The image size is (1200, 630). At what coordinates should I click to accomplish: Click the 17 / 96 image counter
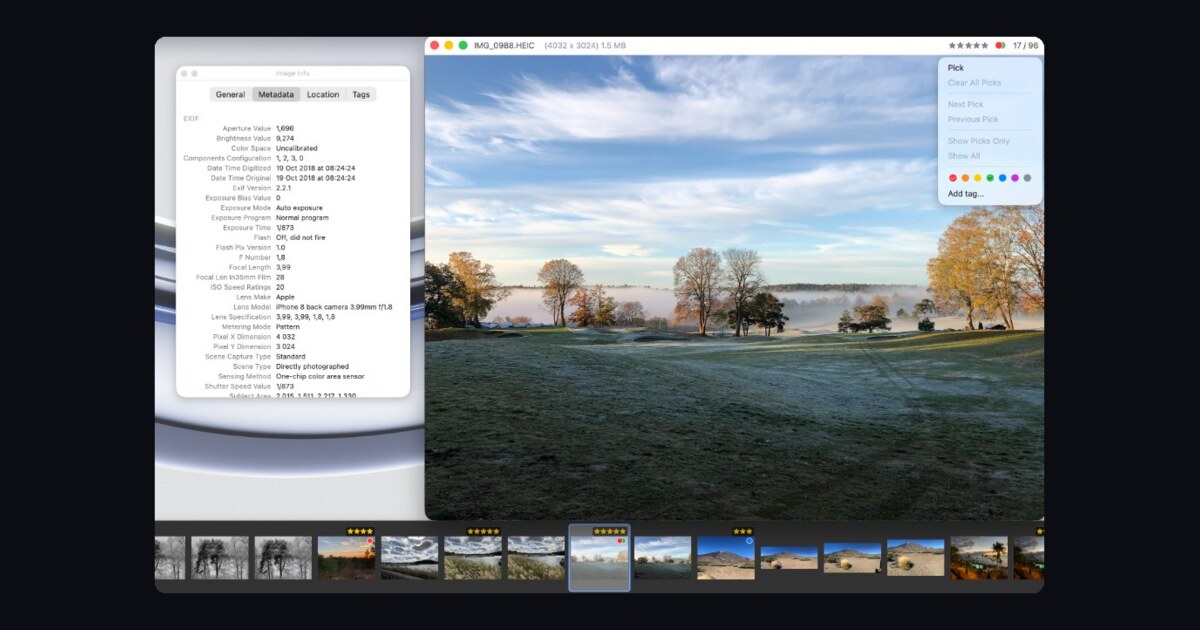pos(1025,46)
